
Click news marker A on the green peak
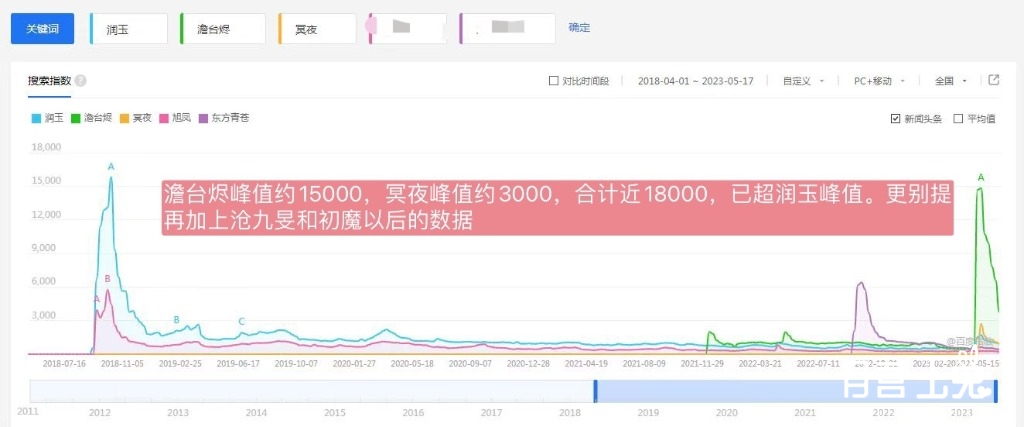click(980, 178)
